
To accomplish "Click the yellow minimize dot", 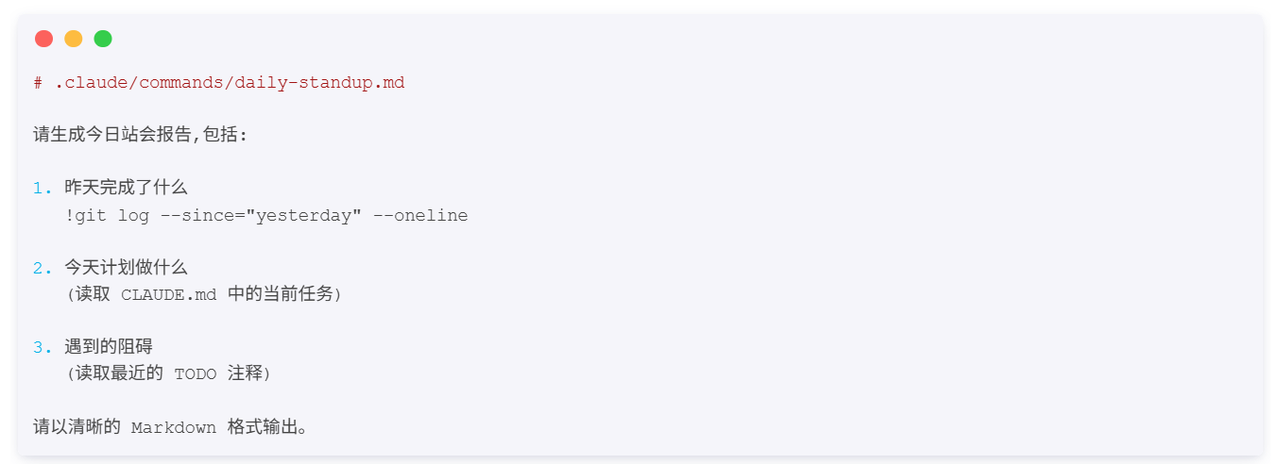I will pos(73,39).
